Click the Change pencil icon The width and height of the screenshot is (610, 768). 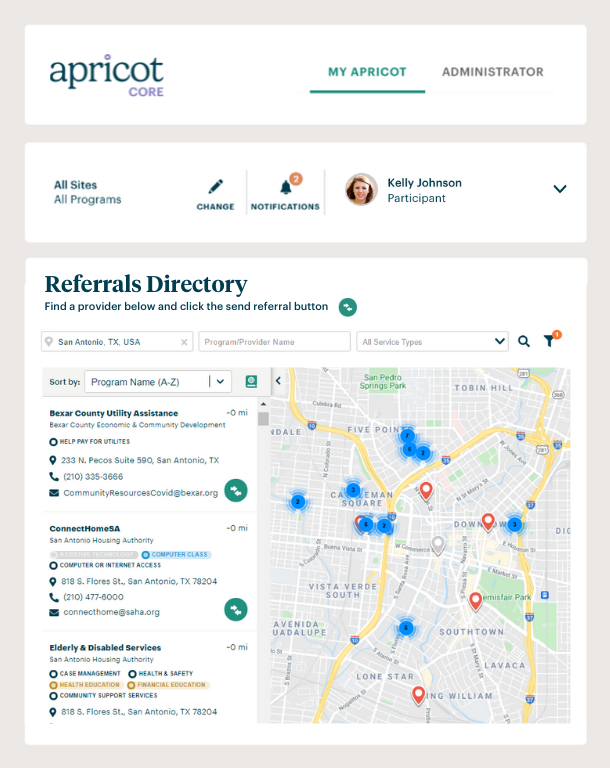click(215, 187)
